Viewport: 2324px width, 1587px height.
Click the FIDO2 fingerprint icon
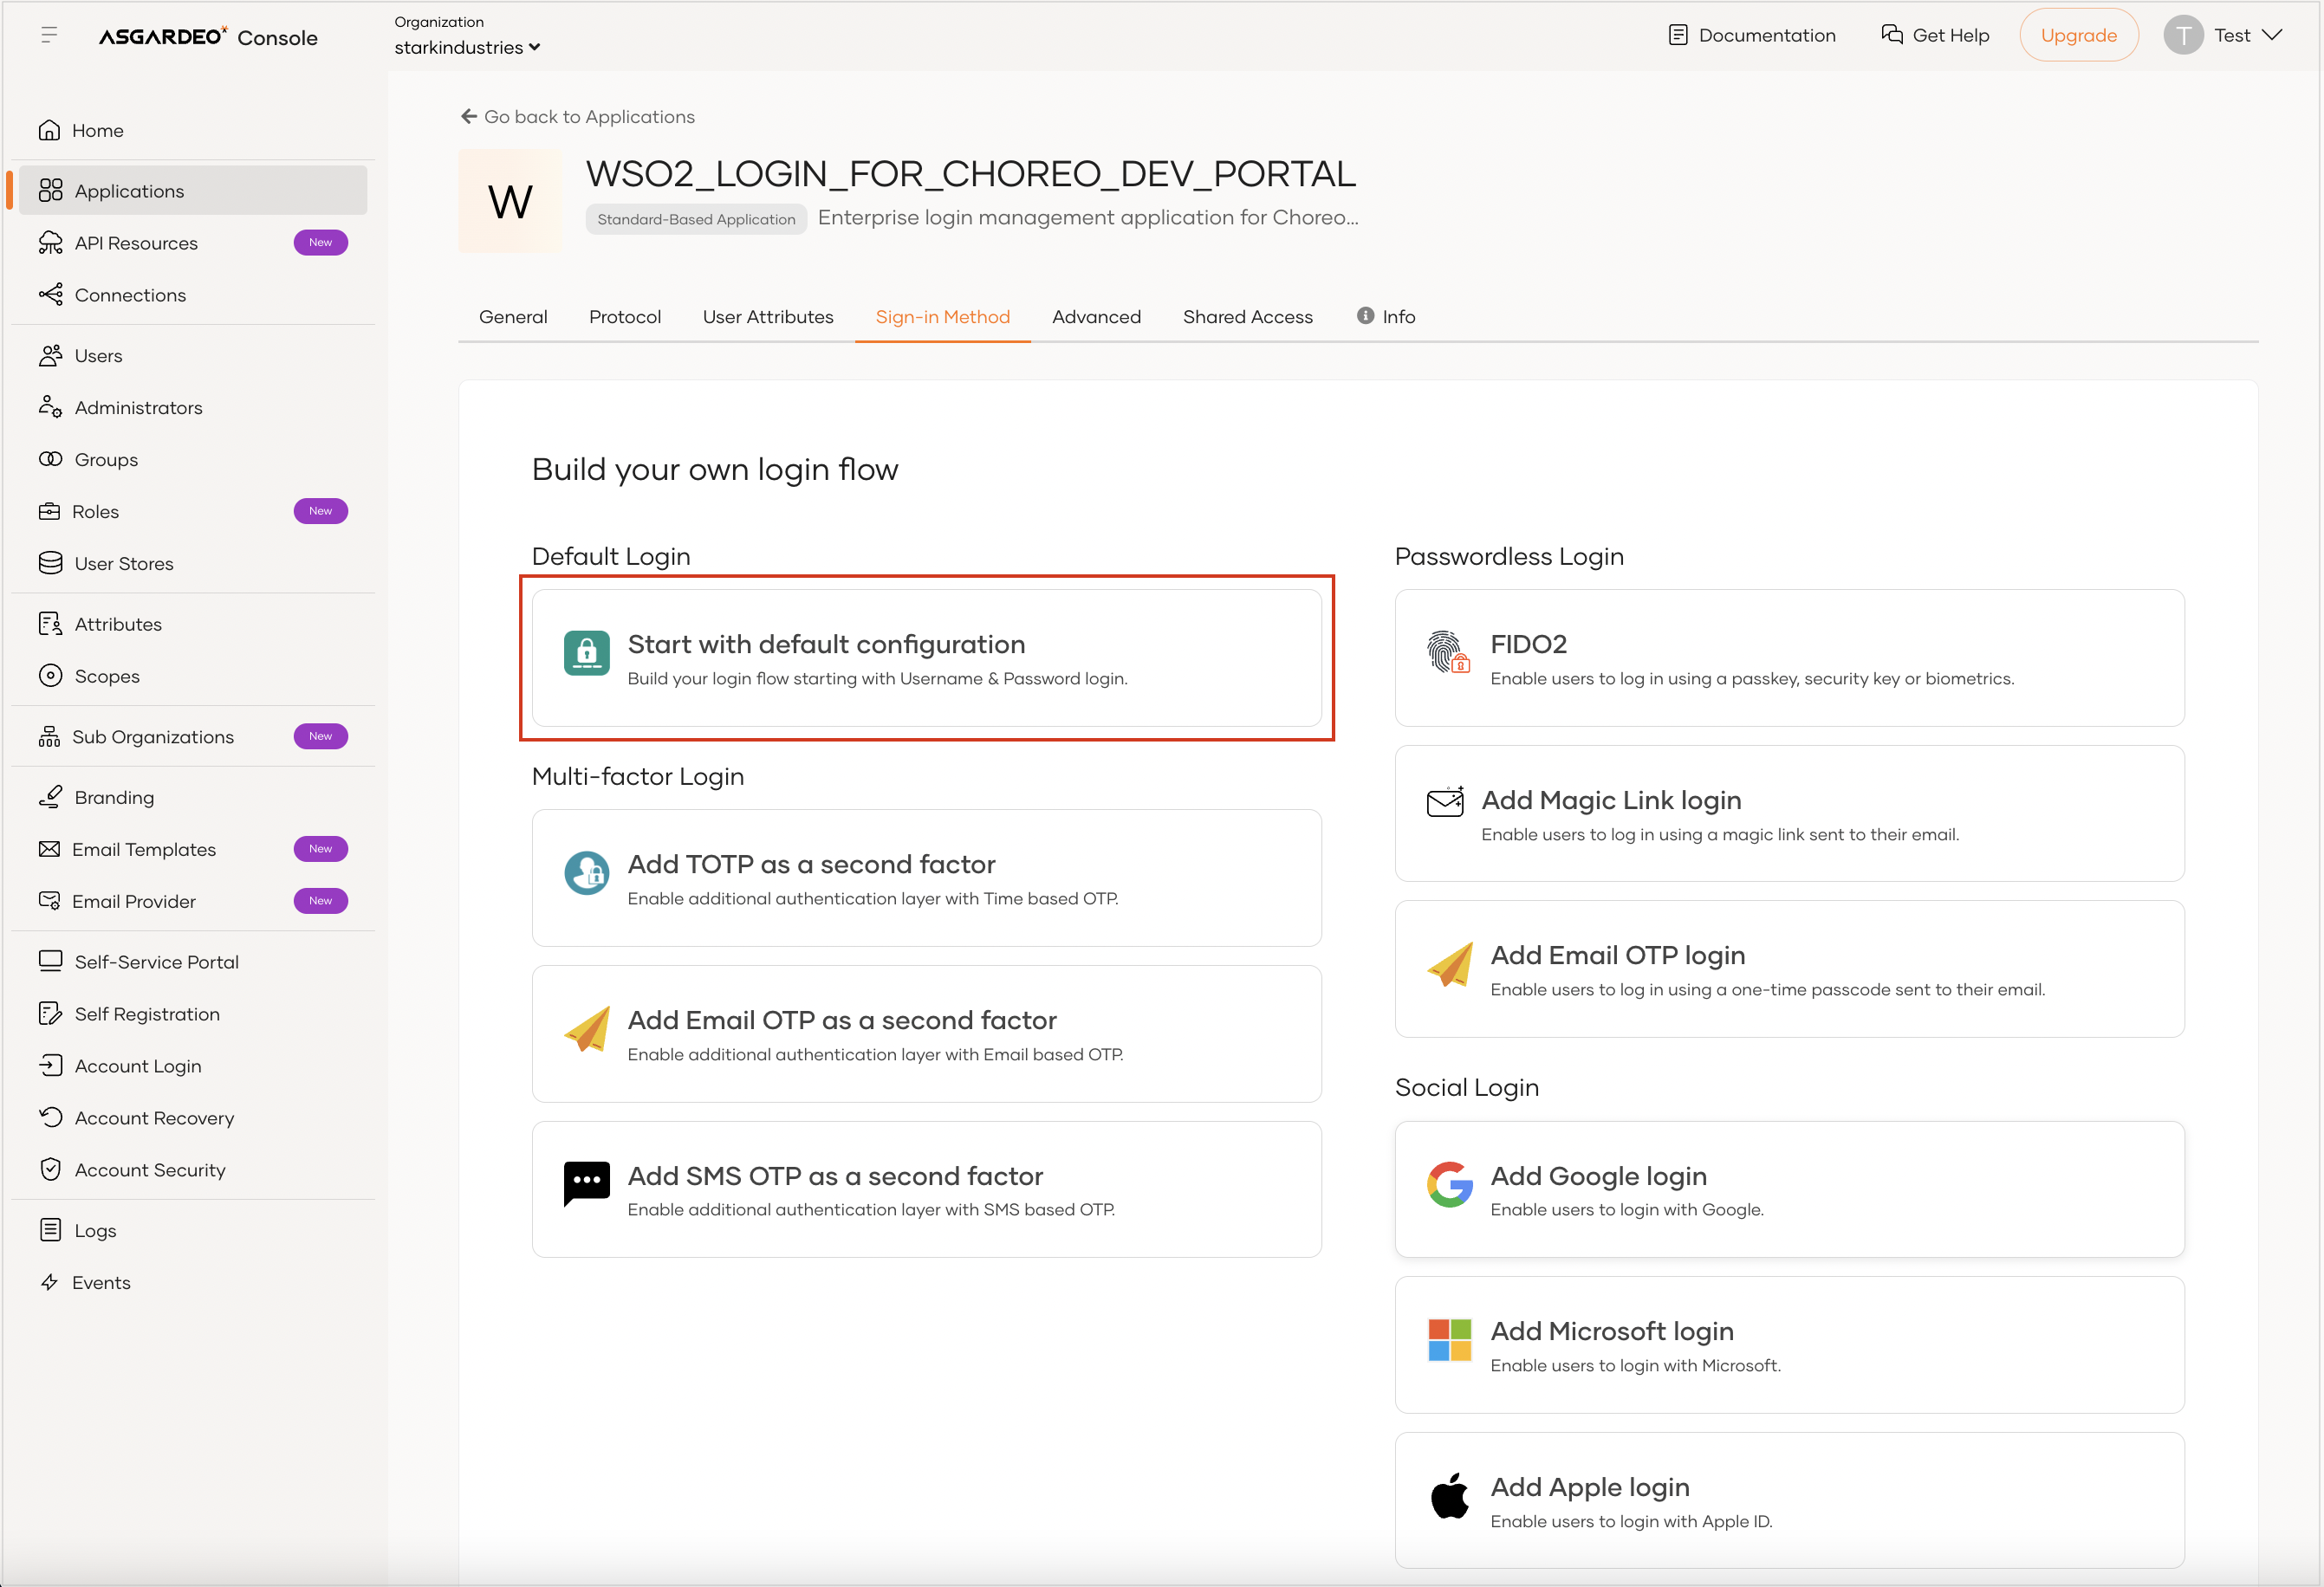(1447, 651)
